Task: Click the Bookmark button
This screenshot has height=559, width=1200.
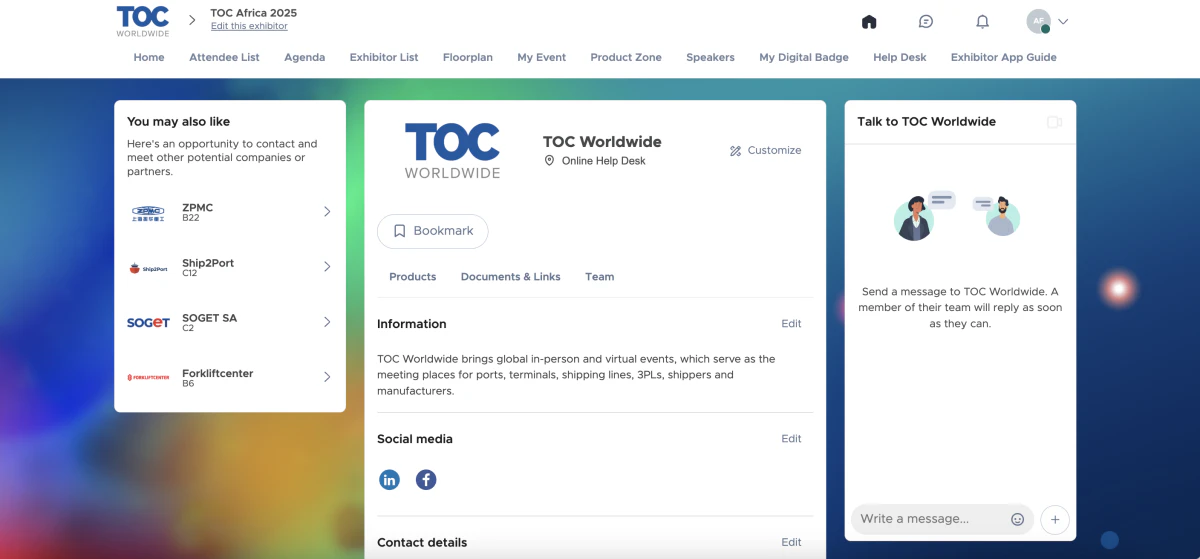Action: click(433, 231)
